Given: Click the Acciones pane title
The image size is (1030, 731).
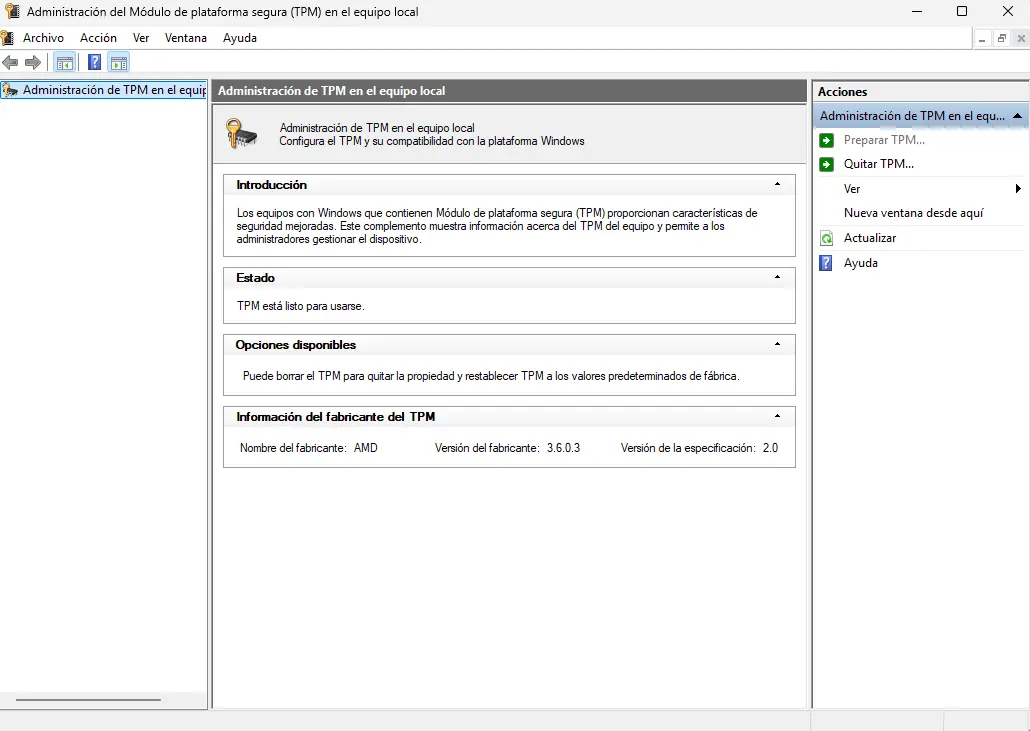Looking at the screenshot, I should pyautogui.click(x=842, y=92).
